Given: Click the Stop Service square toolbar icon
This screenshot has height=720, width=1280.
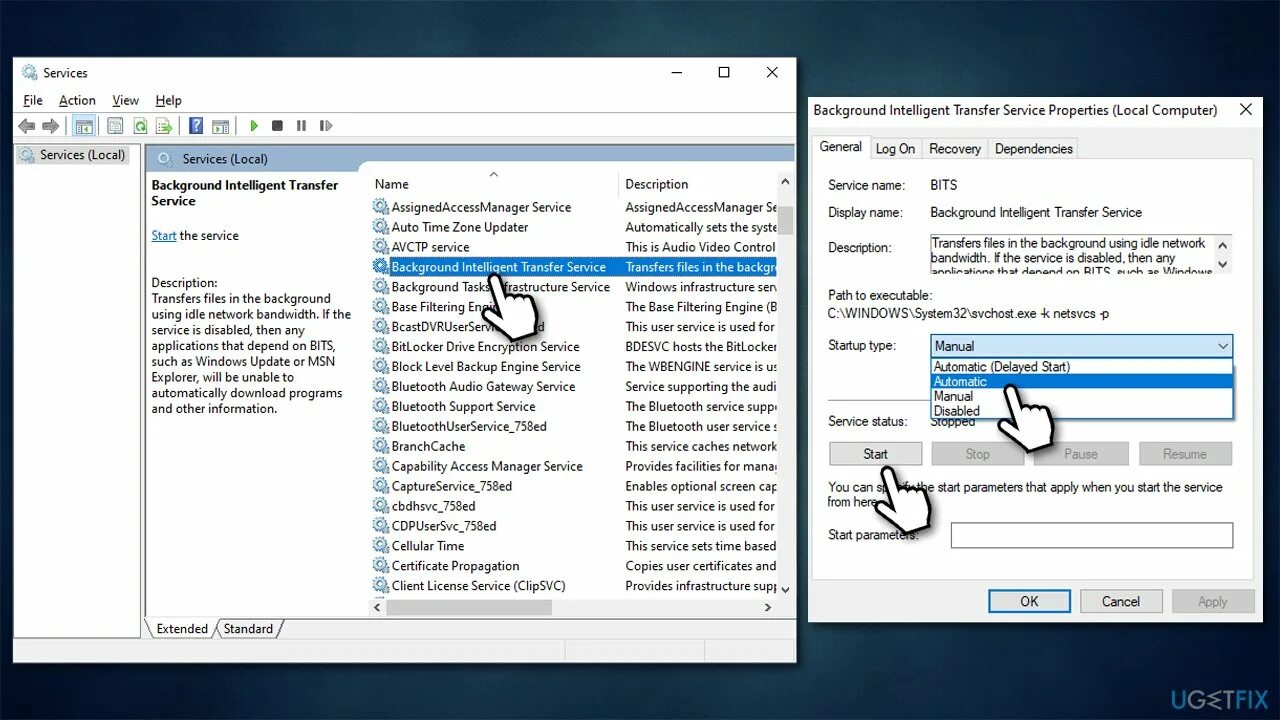Looking at the screenshot, I should tap(278, 126).
